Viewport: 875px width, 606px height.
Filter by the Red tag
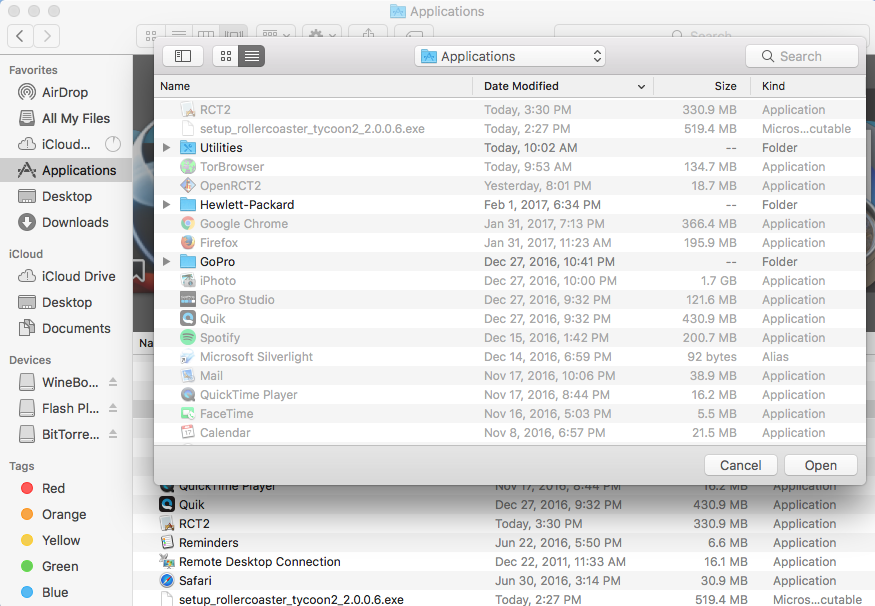click(x=66, y=488)
